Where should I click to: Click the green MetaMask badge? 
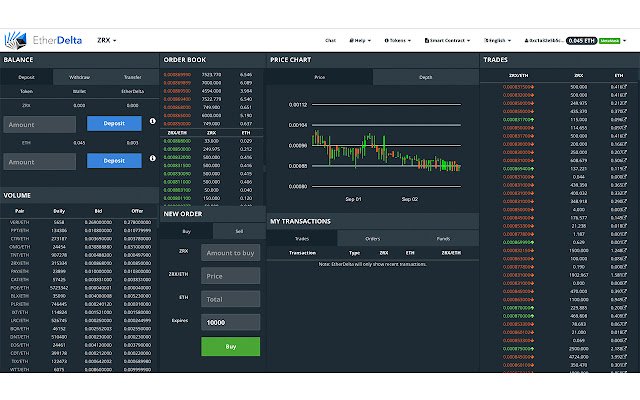pyautogui.click(x=610, y=41)
